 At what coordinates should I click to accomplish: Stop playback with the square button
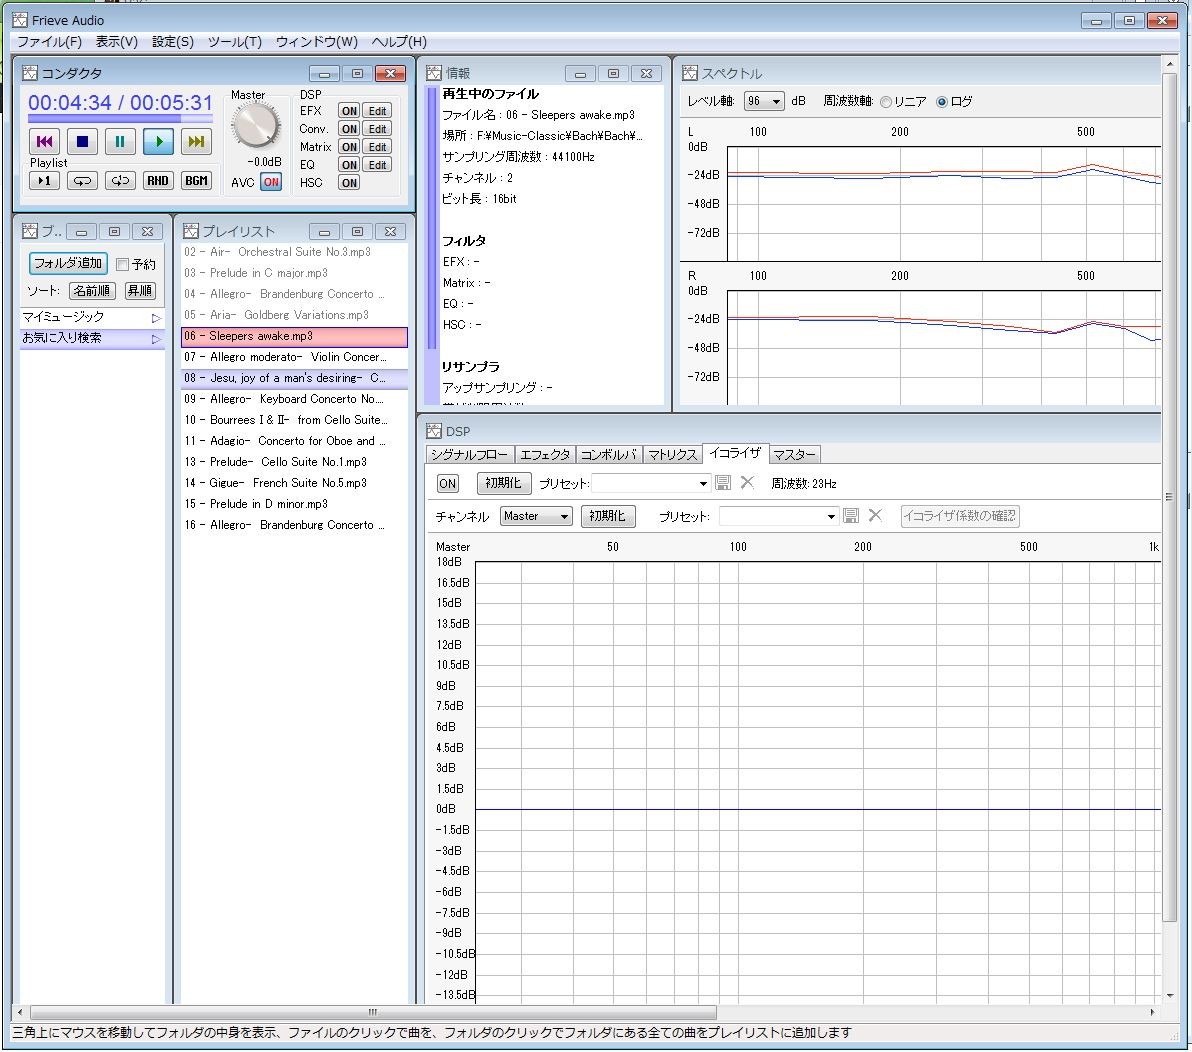pyautogui.click(x=82, y=141)
